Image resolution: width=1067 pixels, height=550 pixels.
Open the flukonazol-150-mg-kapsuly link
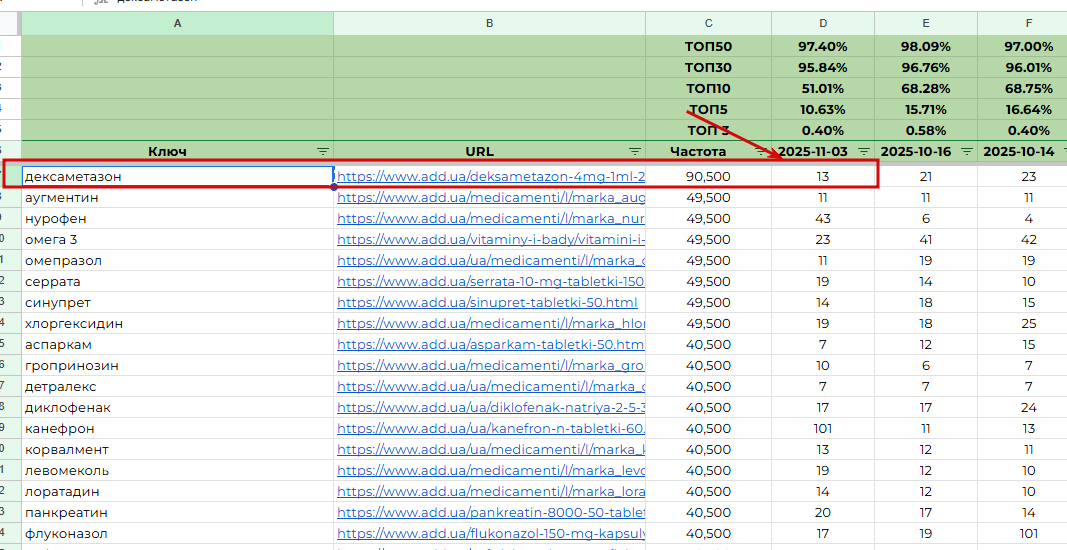[x=491, y=534]
